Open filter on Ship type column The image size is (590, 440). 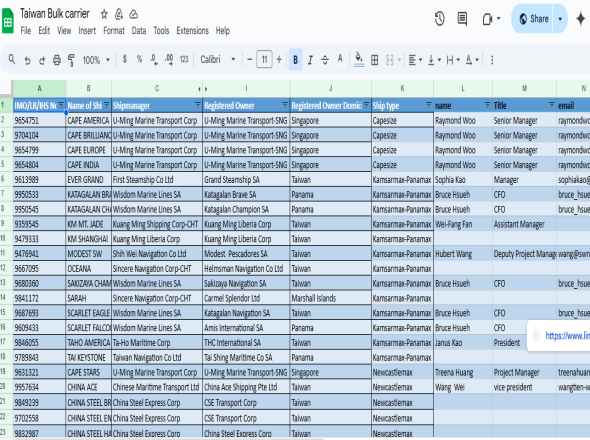click(x=429, y=105)
